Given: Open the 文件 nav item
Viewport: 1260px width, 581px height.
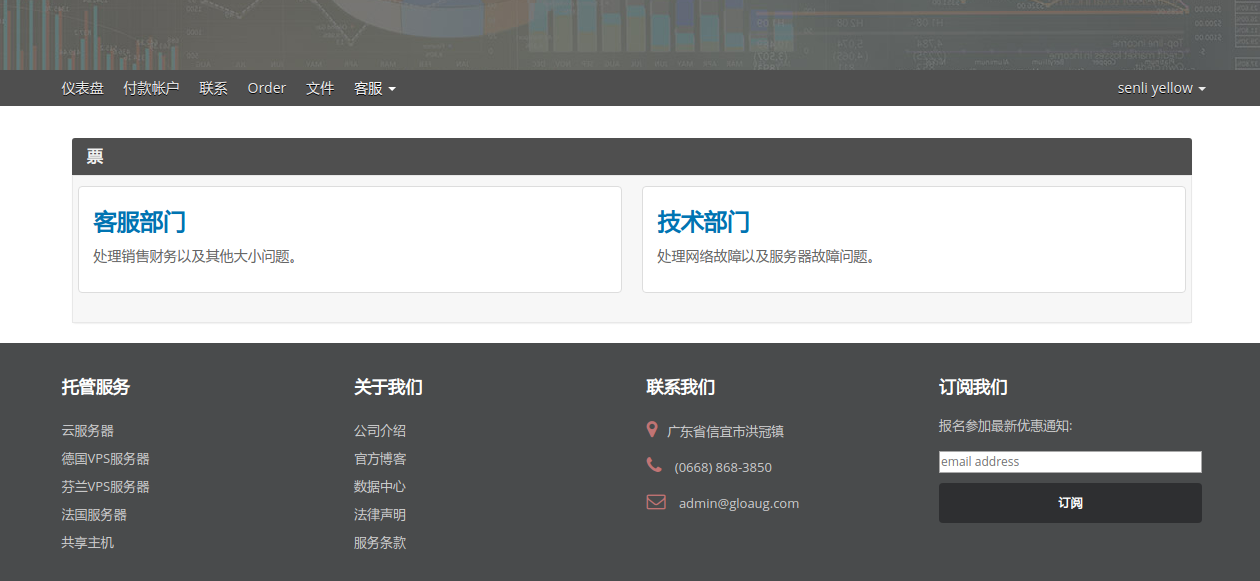Looking at the screenshot, I should click(320, 88).
